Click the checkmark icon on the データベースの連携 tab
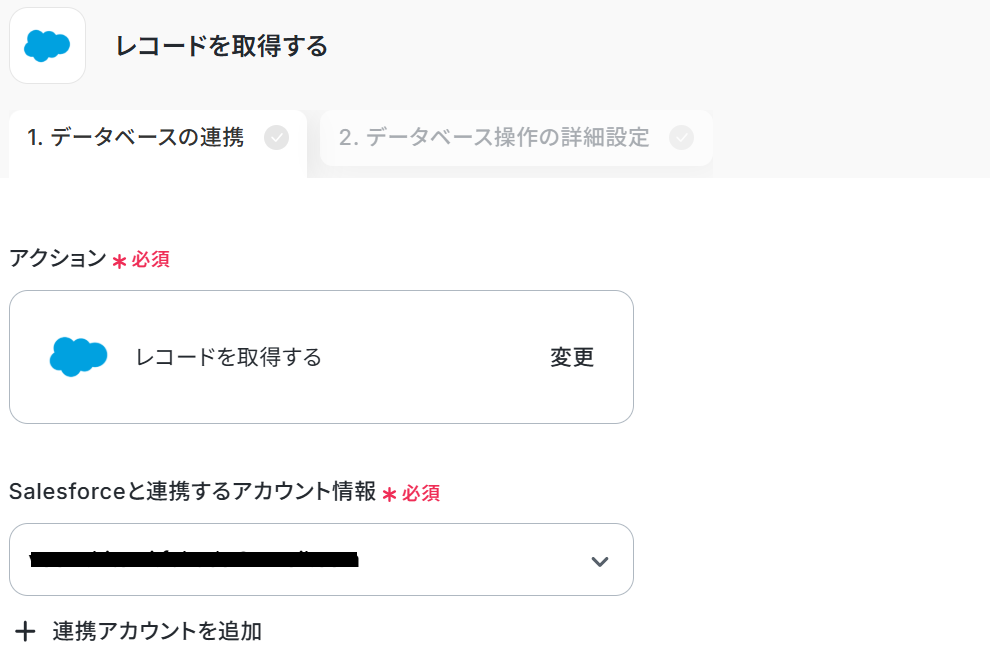The image size is (990, 657). [277, 138]
